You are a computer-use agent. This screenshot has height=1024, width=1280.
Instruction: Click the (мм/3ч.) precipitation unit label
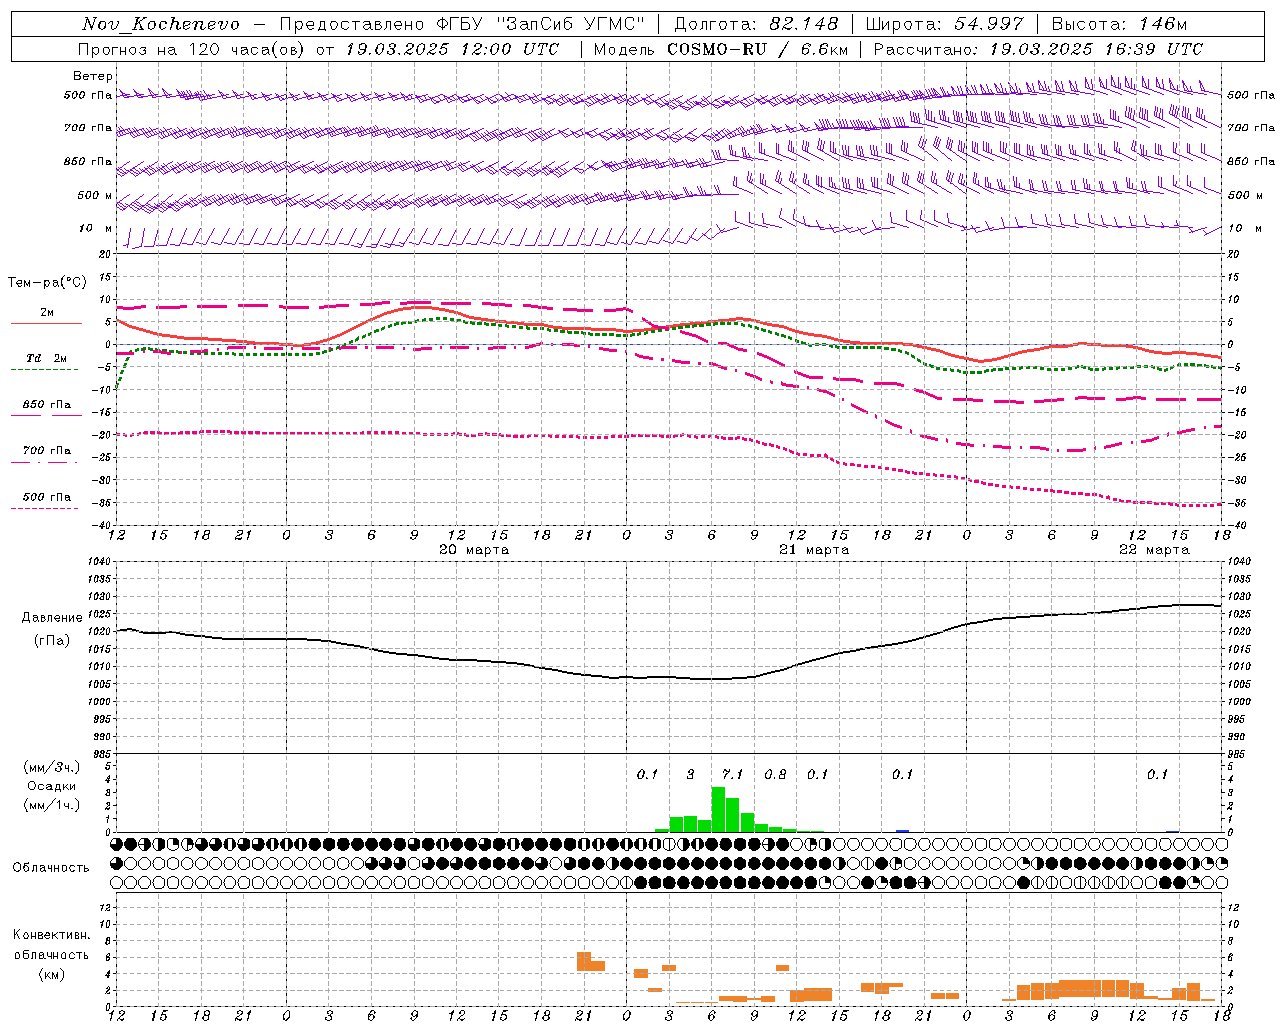pos(52,767)
